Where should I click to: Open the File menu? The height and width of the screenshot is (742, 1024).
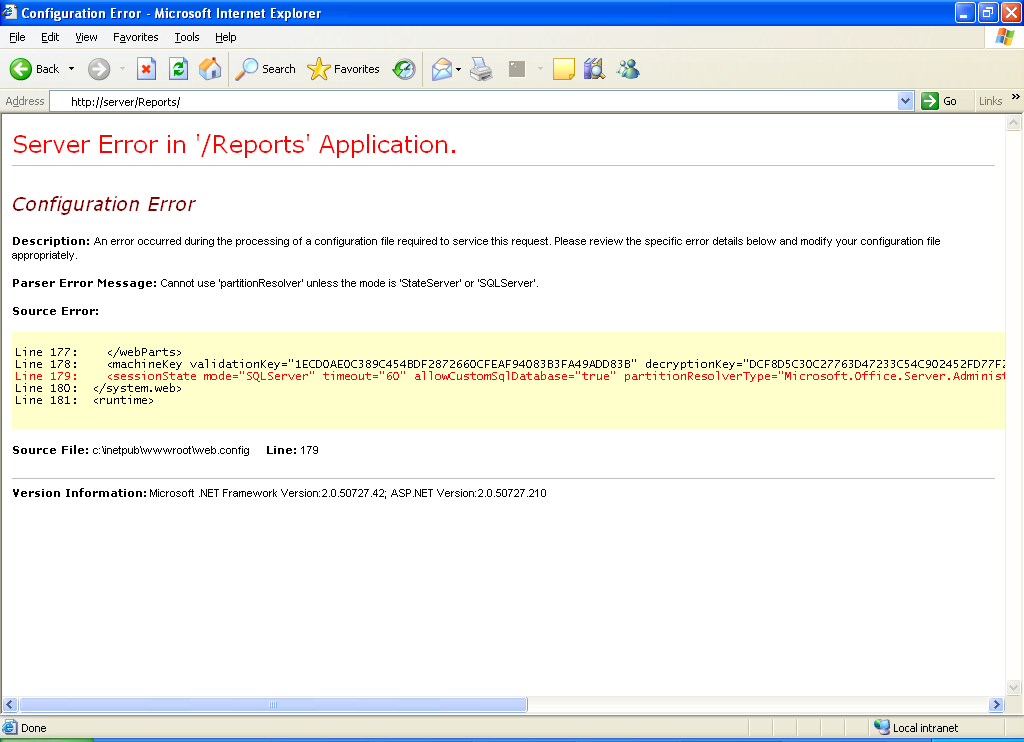(18, 37)
